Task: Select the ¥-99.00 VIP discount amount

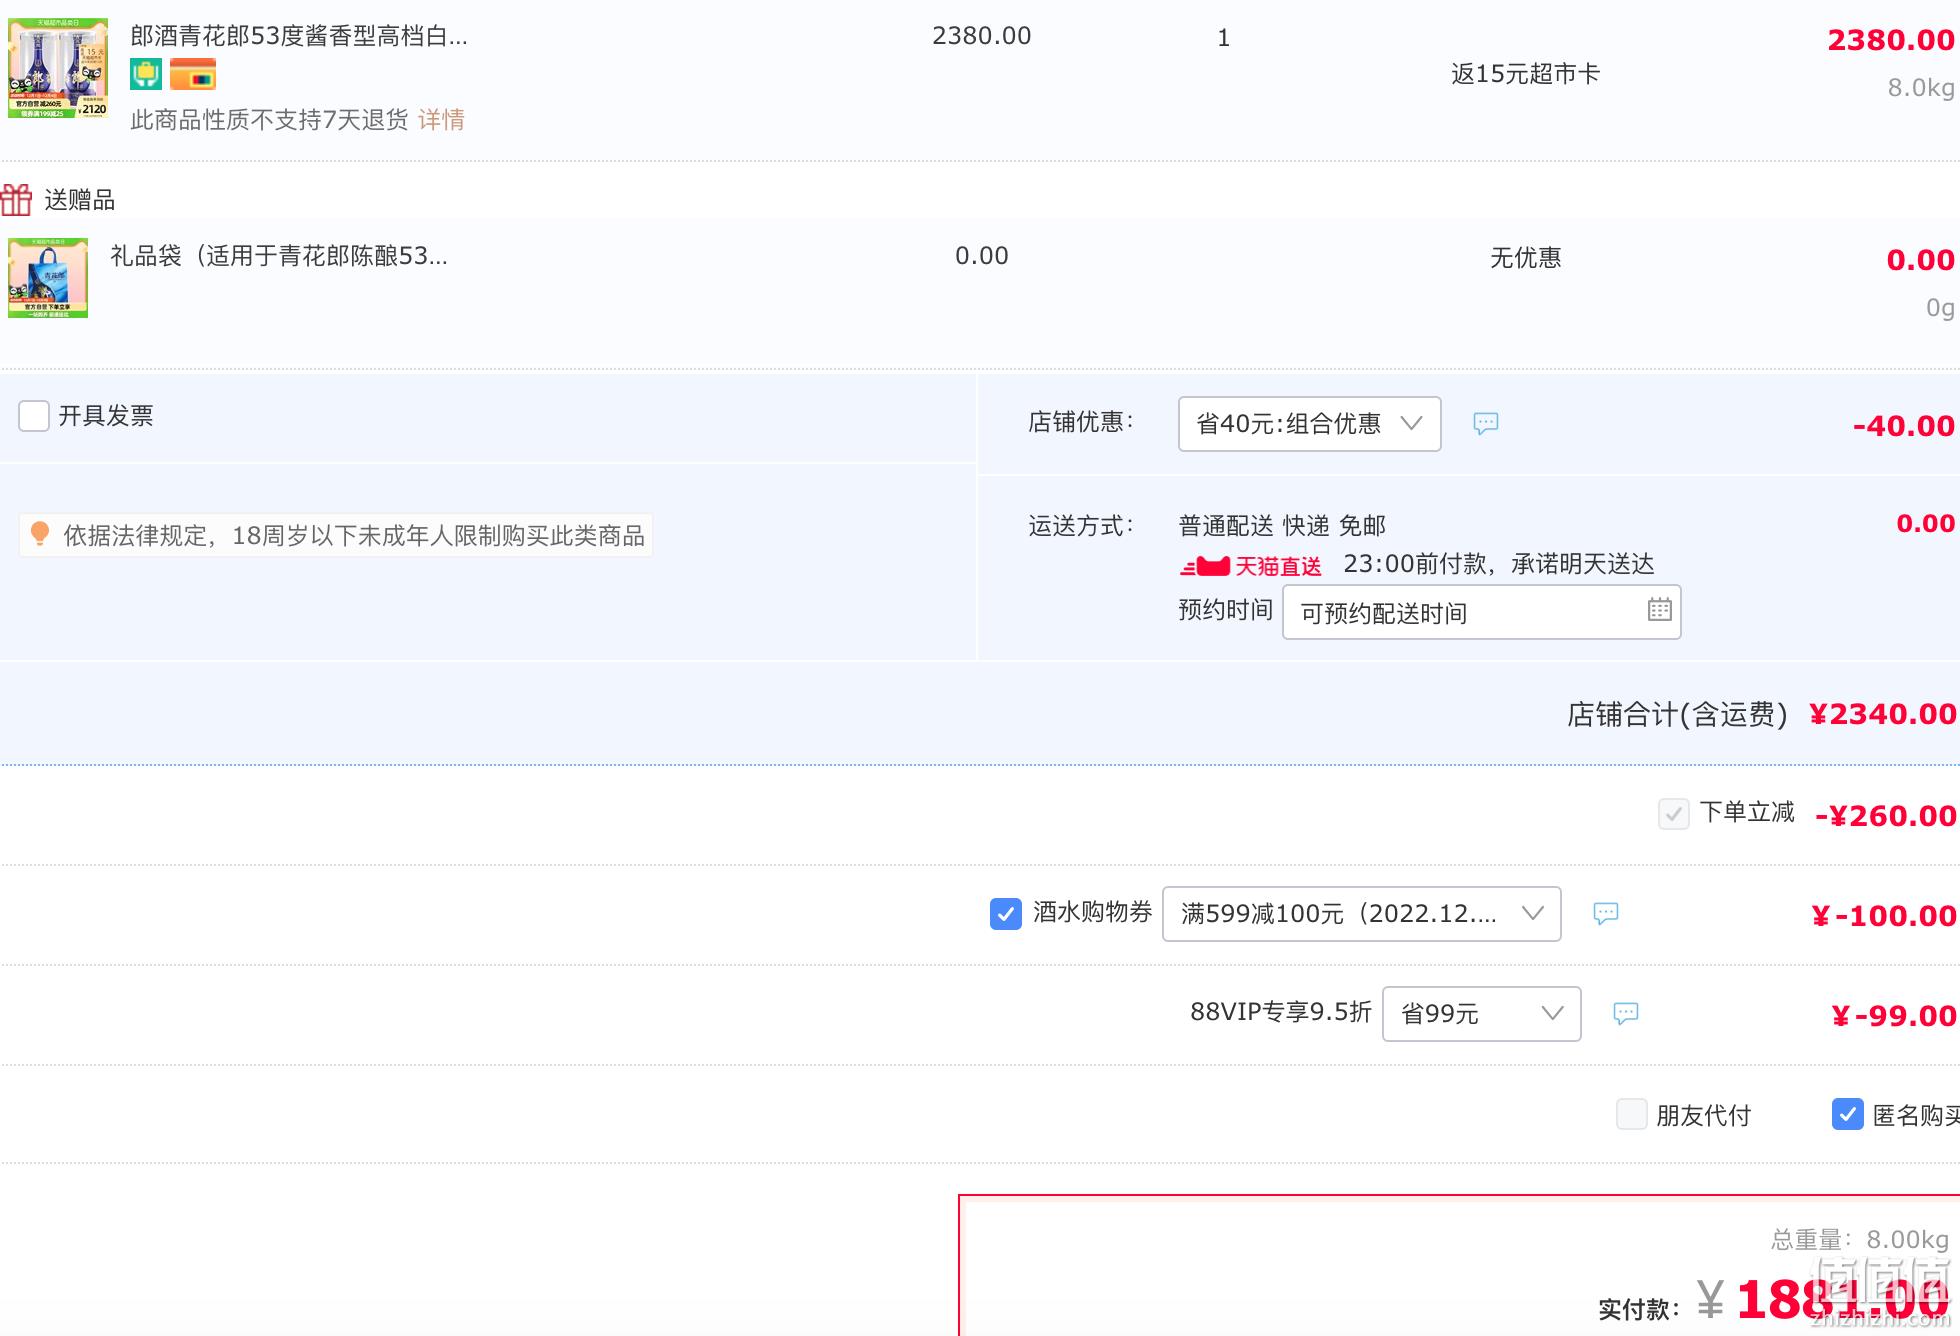Action: [1893, 1016]
